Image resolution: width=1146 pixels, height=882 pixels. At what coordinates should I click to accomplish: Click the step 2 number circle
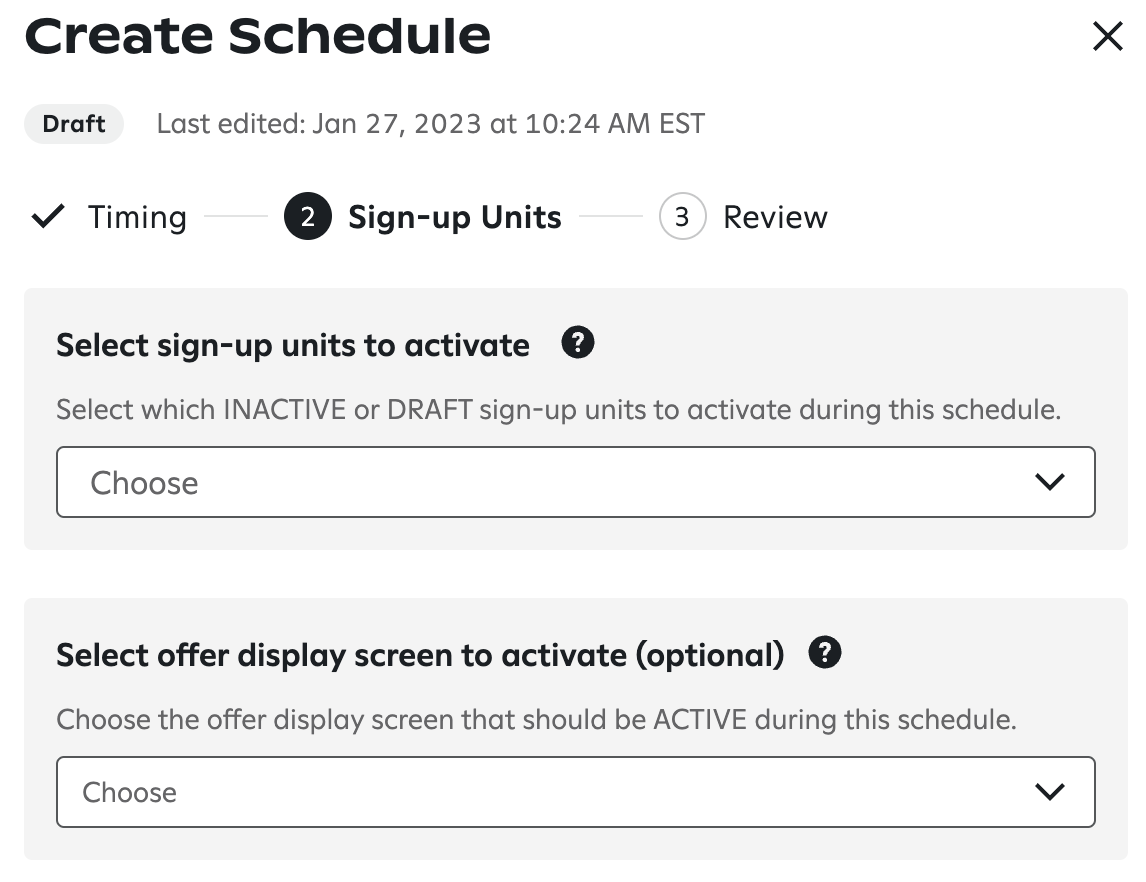(307, 217)
